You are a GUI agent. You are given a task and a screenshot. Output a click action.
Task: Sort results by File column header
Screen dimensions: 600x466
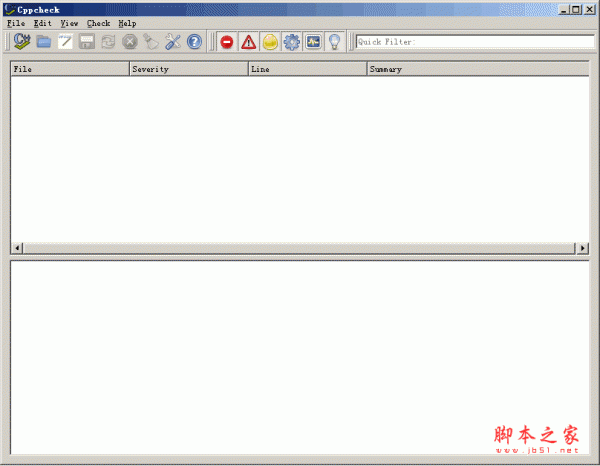[x=70, y=69]
